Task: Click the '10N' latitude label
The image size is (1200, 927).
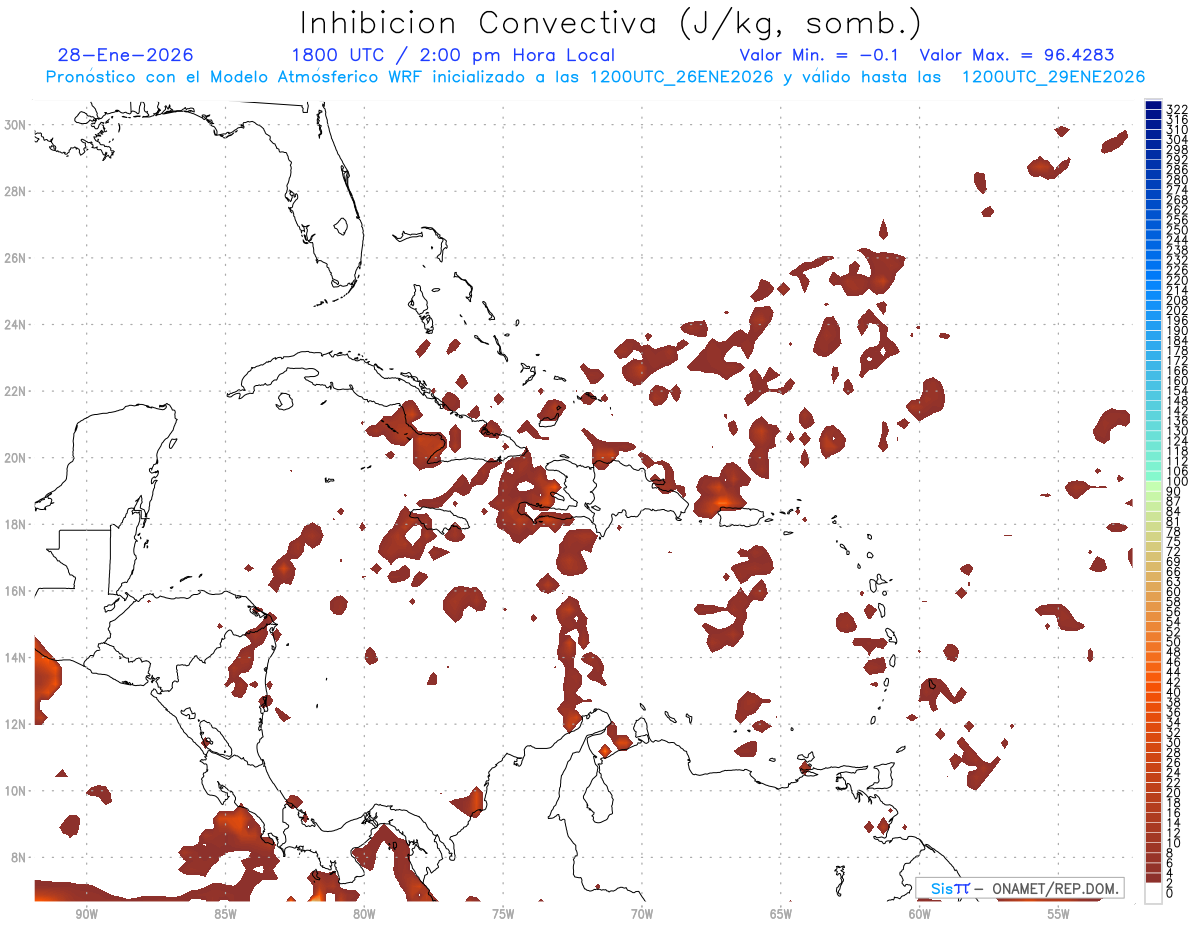Action: [x=16, y=791]
